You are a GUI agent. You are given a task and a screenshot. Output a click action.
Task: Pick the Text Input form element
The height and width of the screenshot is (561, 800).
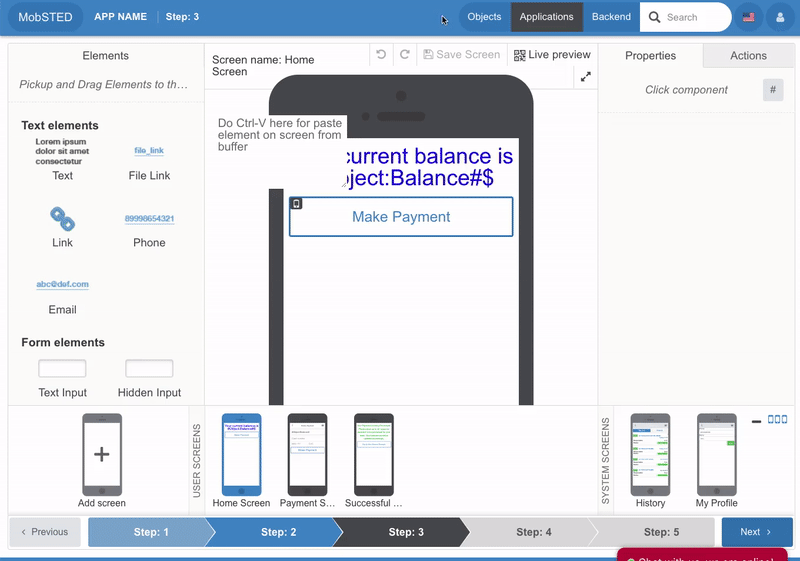(x=62, y=378)
